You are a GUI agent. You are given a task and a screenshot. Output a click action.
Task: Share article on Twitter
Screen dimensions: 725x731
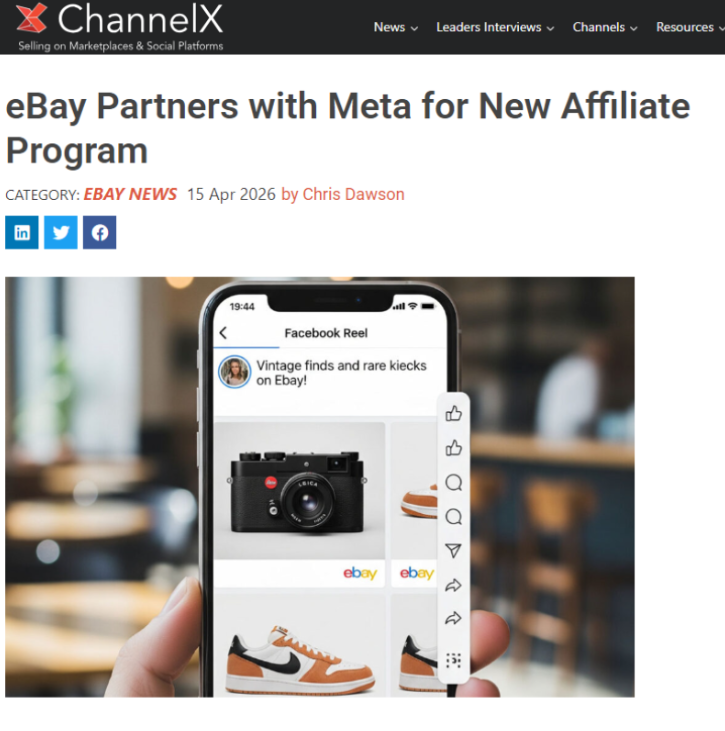(x=61, y=232)
